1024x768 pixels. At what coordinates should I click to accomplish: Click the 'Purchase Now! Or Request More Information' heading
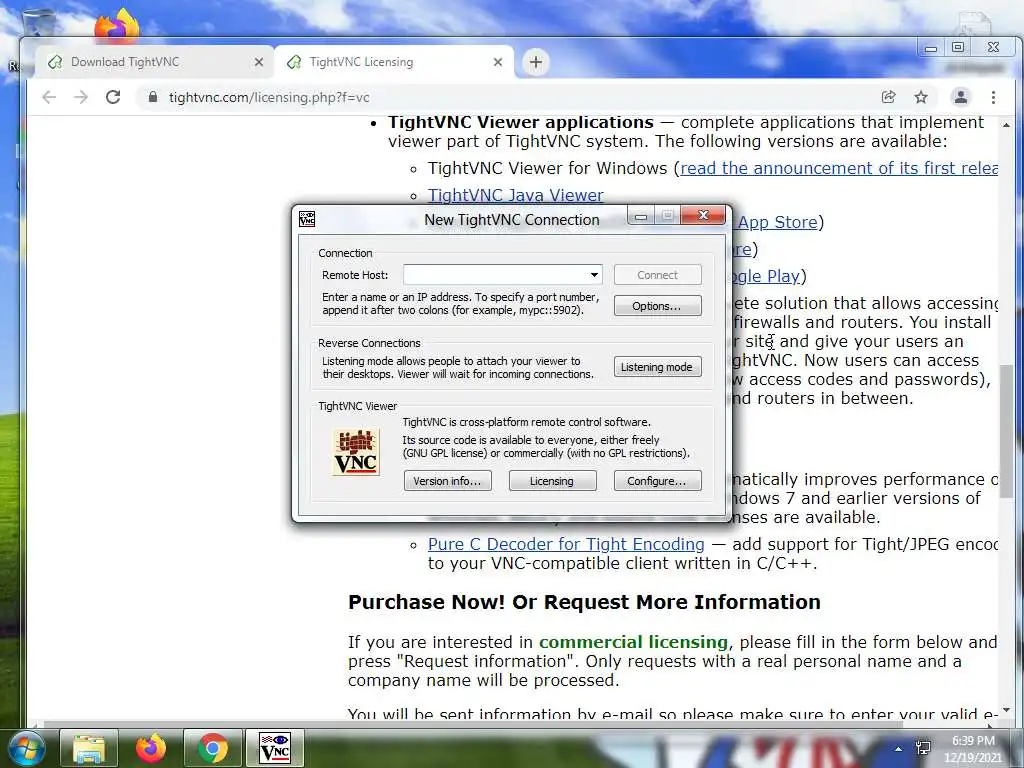tap(584, 601)
